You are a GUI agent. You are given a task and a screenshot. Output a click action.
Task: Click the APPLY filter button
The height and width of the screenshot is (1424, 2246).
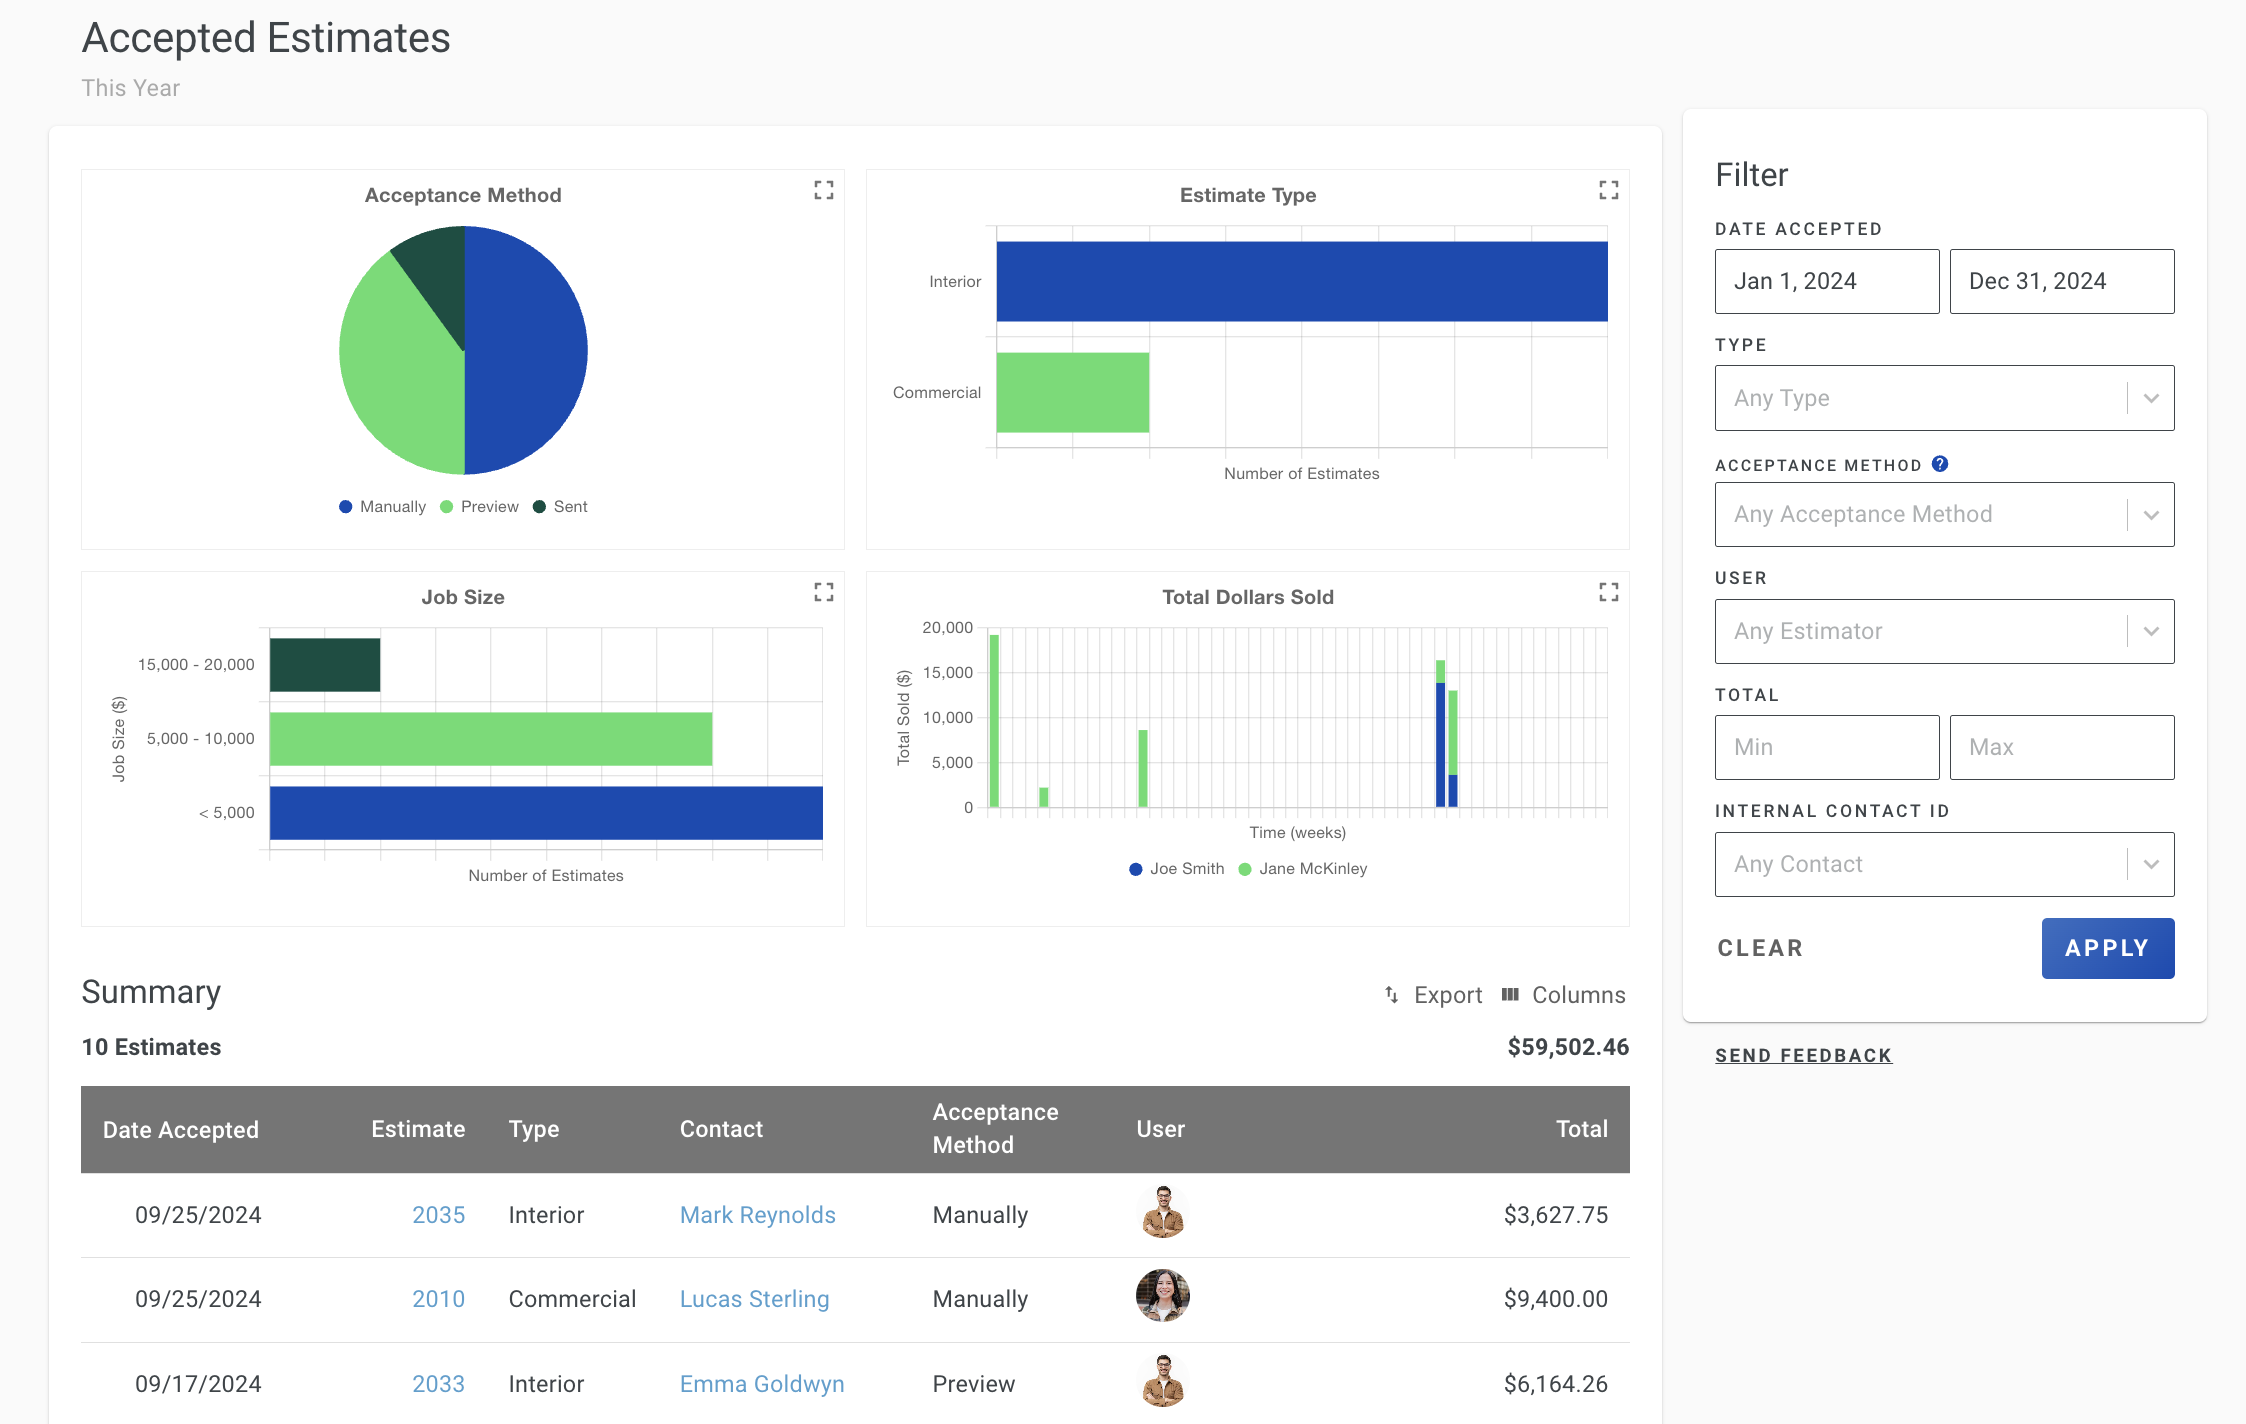(2108, 948)
